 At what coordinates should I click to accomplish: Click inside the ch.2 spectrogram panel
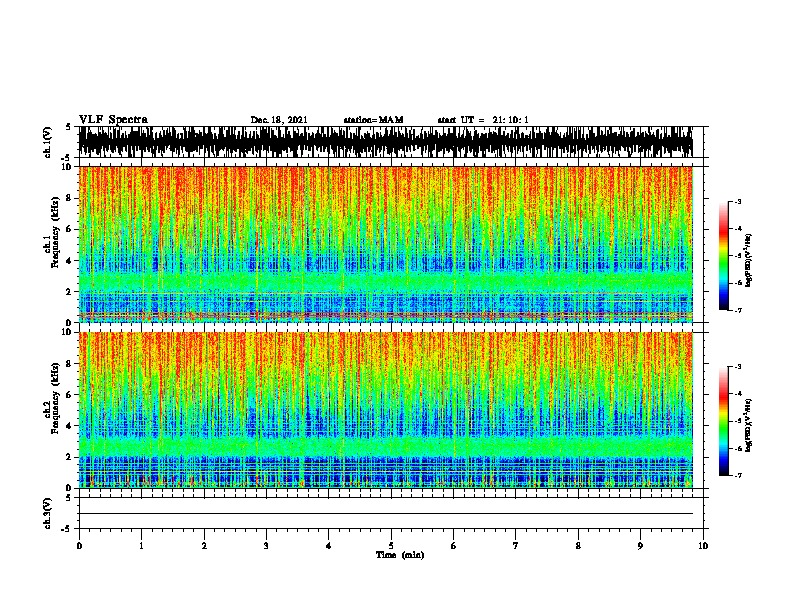(x=386, y=410)
